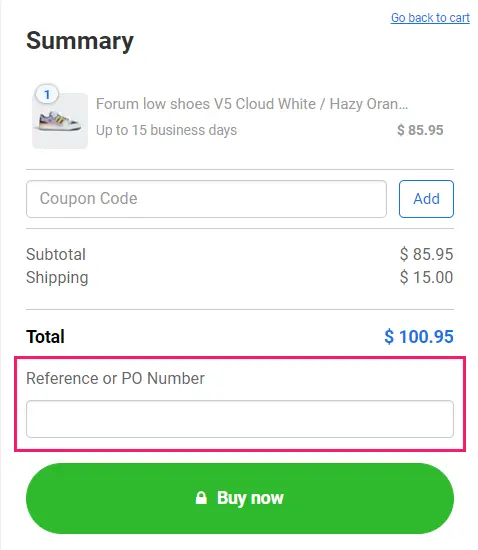This screenshot has width=478, height=550.
Task: Click the green Buy now button
Action: point(240,498)
